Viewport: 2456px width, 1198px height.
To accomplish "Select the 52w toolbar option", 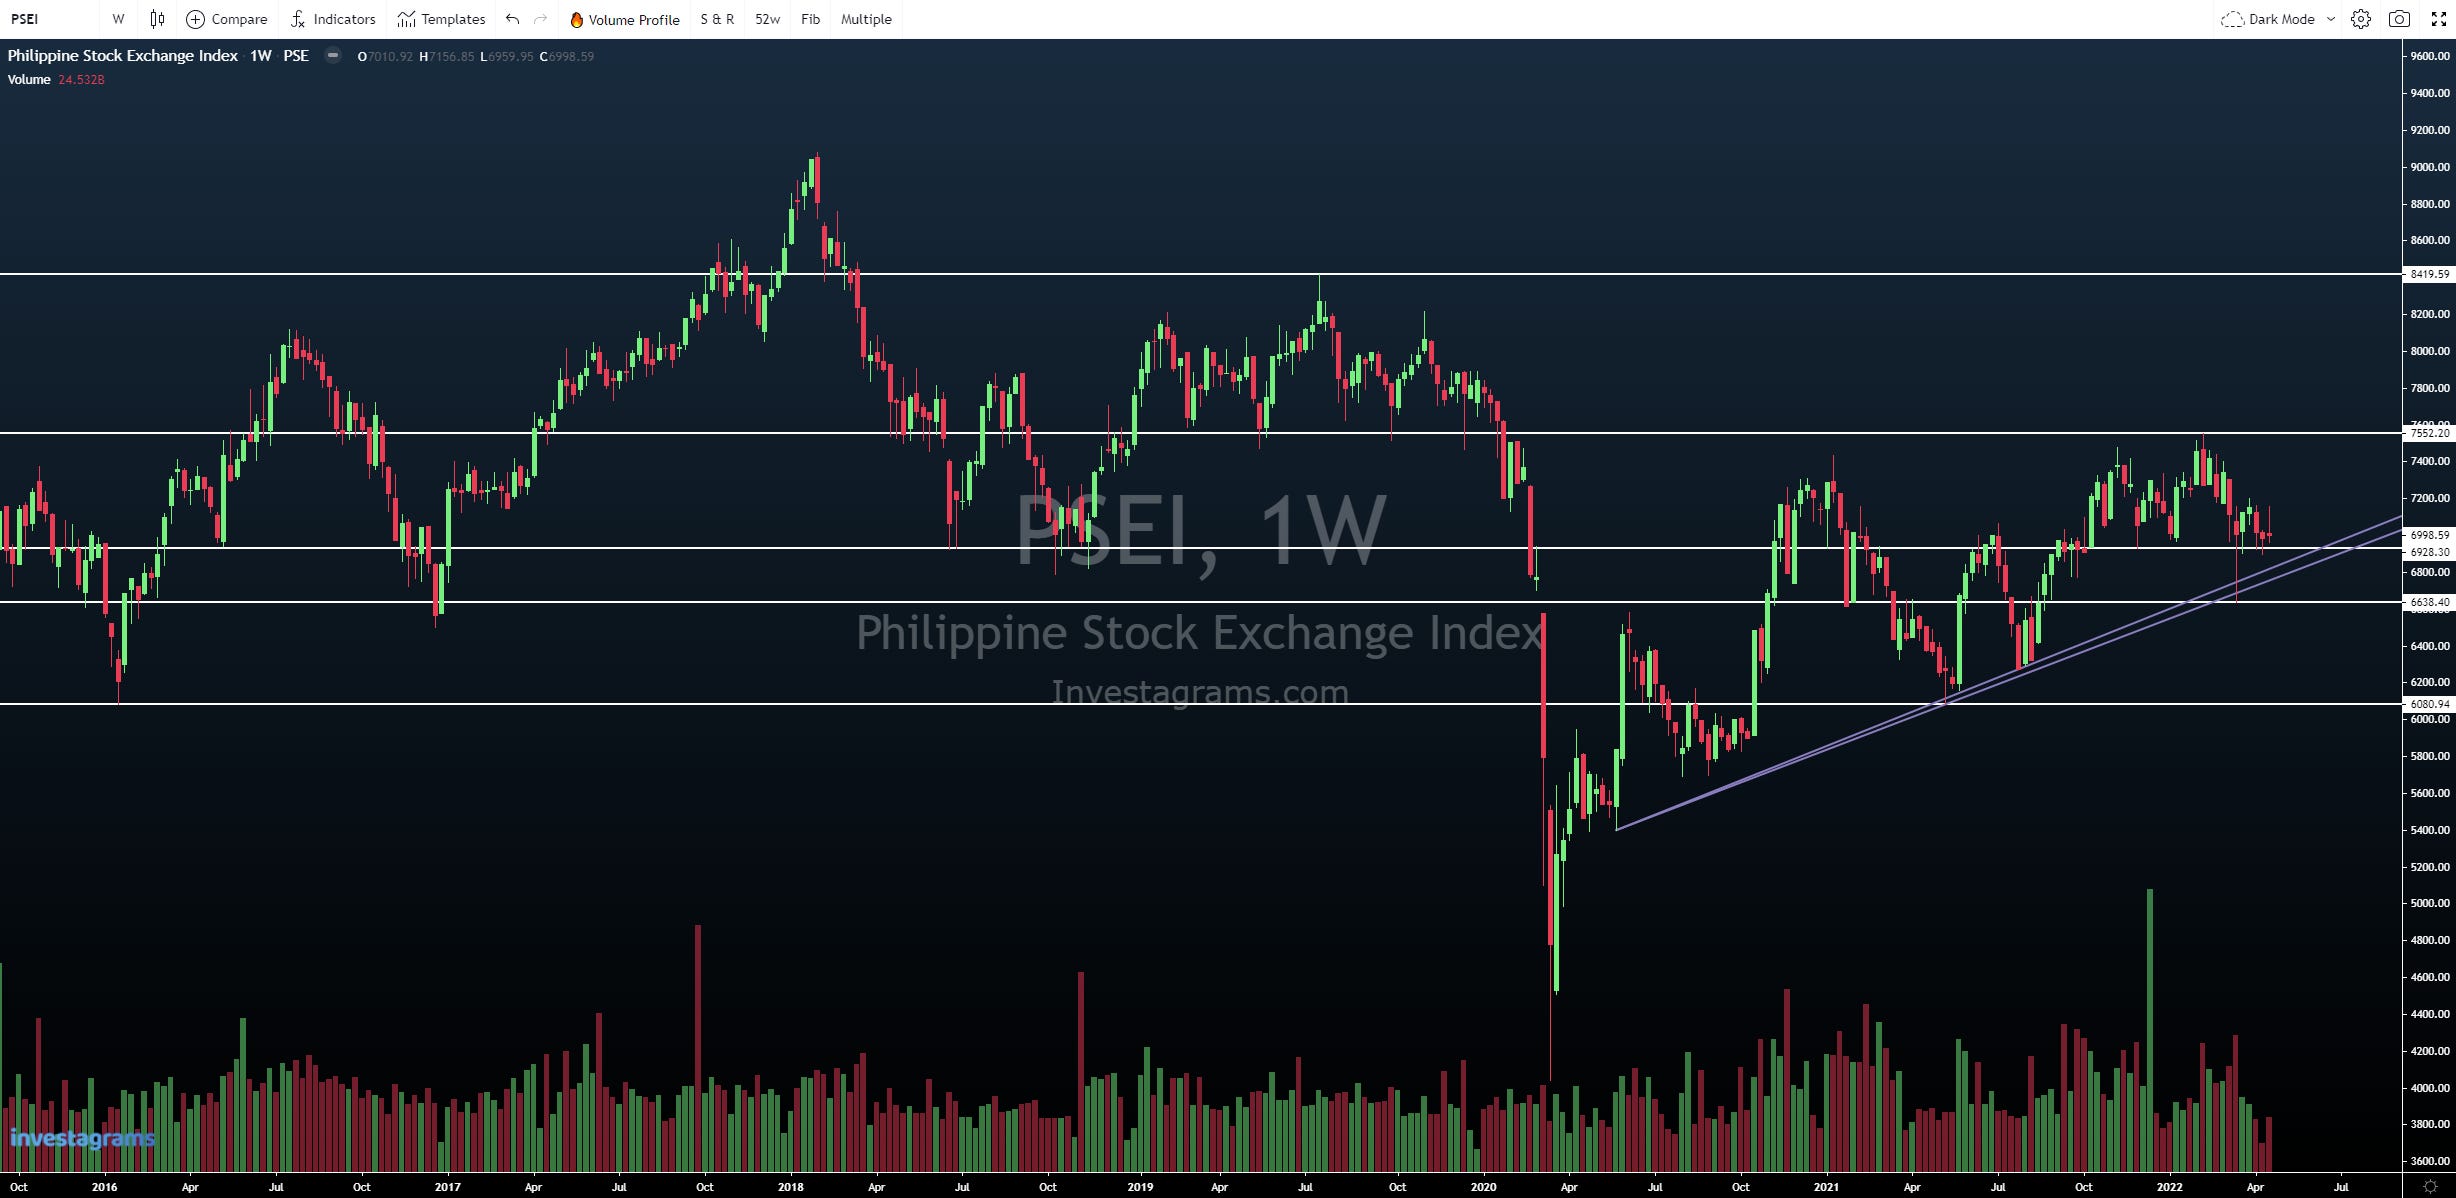I will click(x=765, y=19).
